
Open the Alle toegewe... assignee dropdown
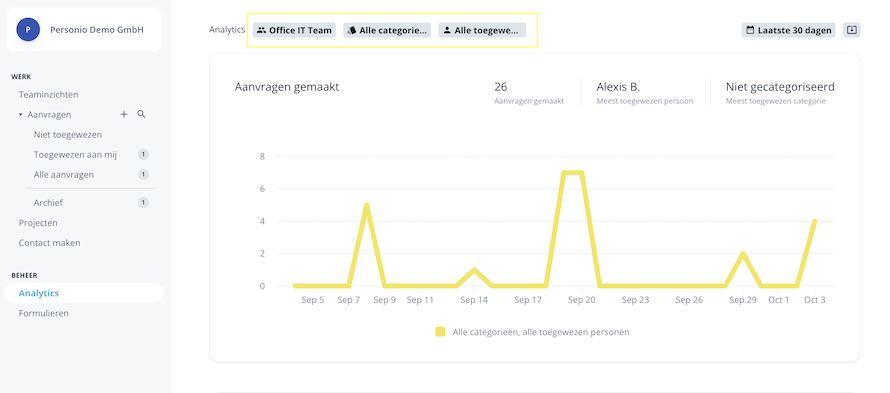(x=482, y=30)
